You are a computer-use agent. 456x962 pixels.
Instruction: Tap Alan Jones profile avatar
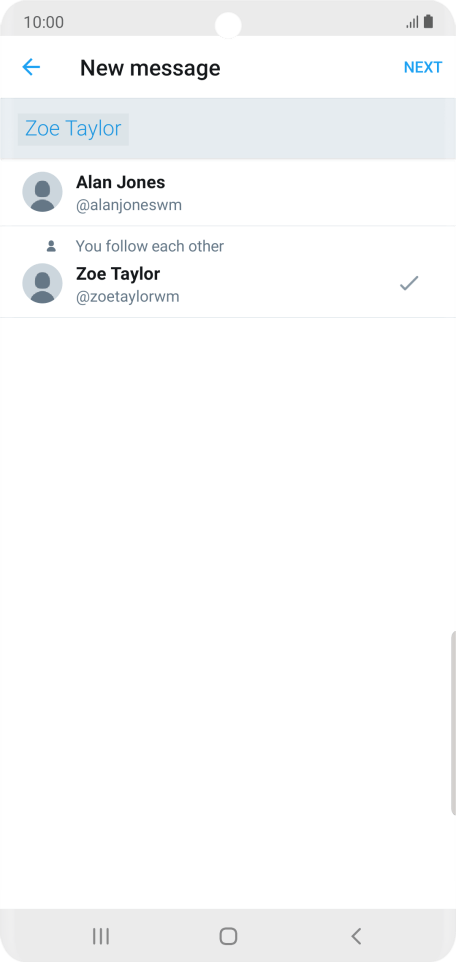pos(42,192)
